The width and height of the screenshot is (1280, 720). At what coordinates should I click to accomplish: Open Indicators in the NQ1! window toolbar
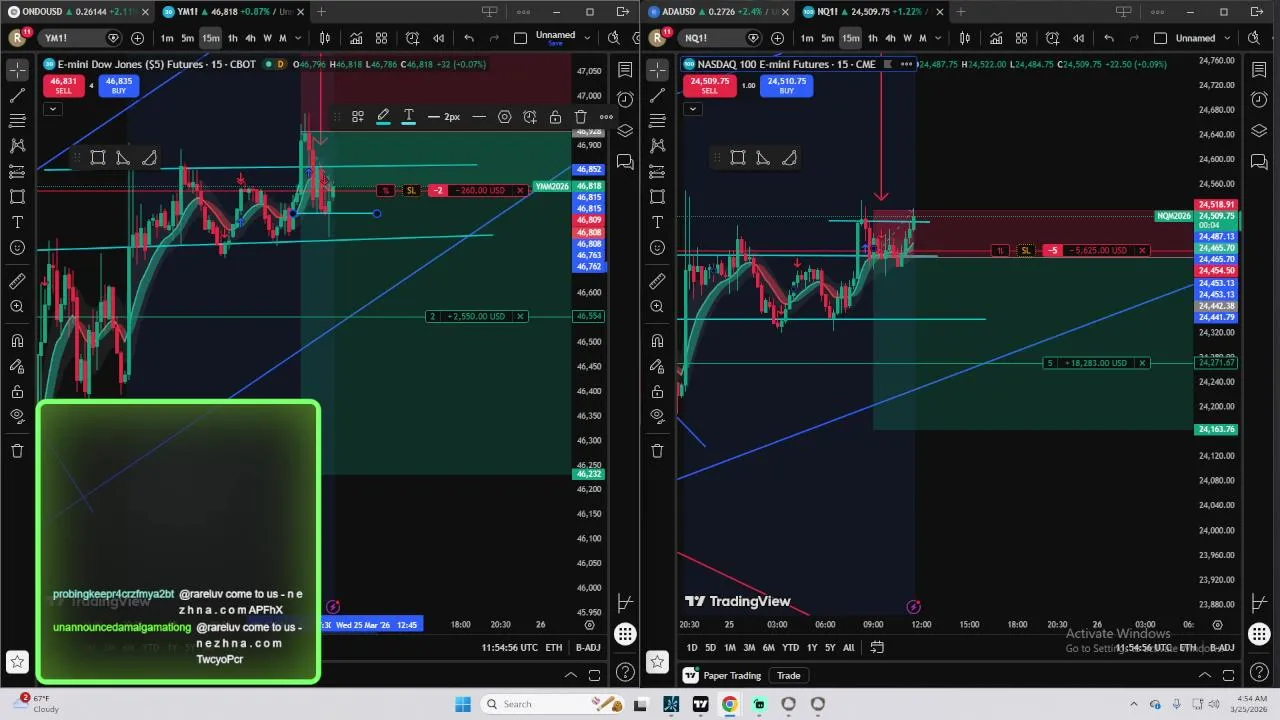tap(996, 38)
